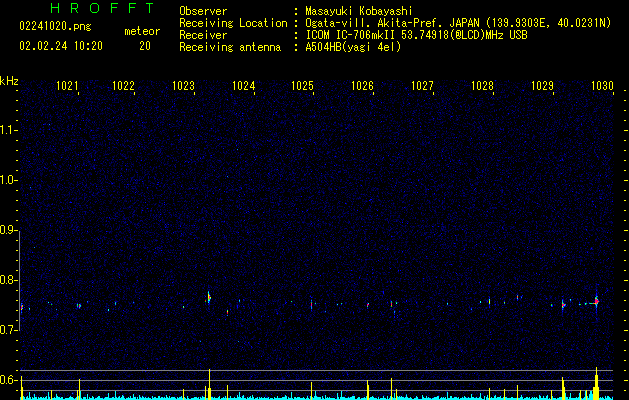Click the Observer label
This screenshot has height=400, width=629.
pos(203,11)
